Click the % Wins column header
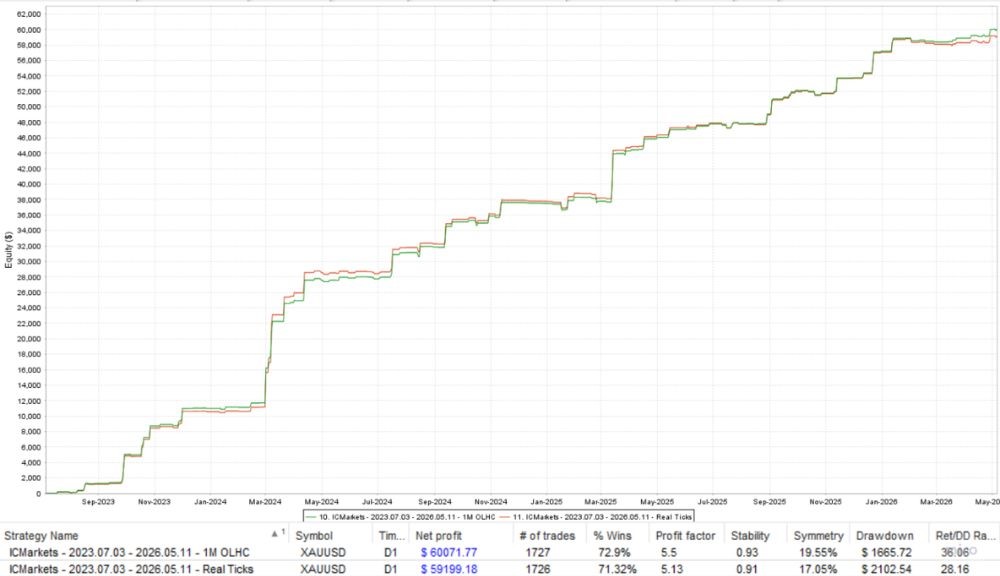Image resolution: width=1000 pixels, height=576 pixels. pos(612,536)
